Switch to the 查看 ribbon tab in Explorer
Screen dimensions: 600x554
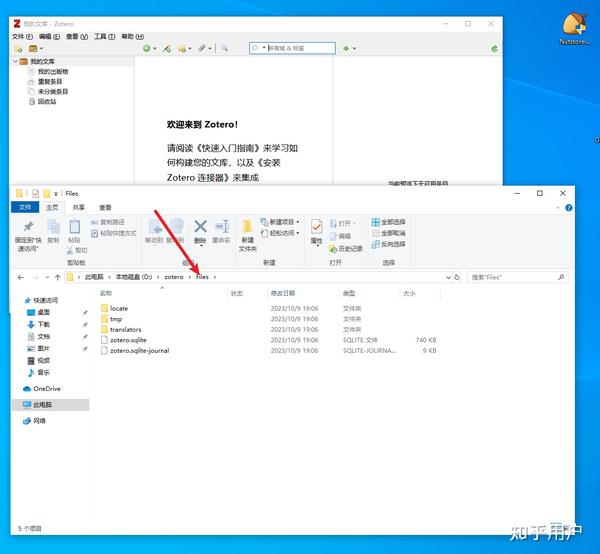click(x=105, y=207)
